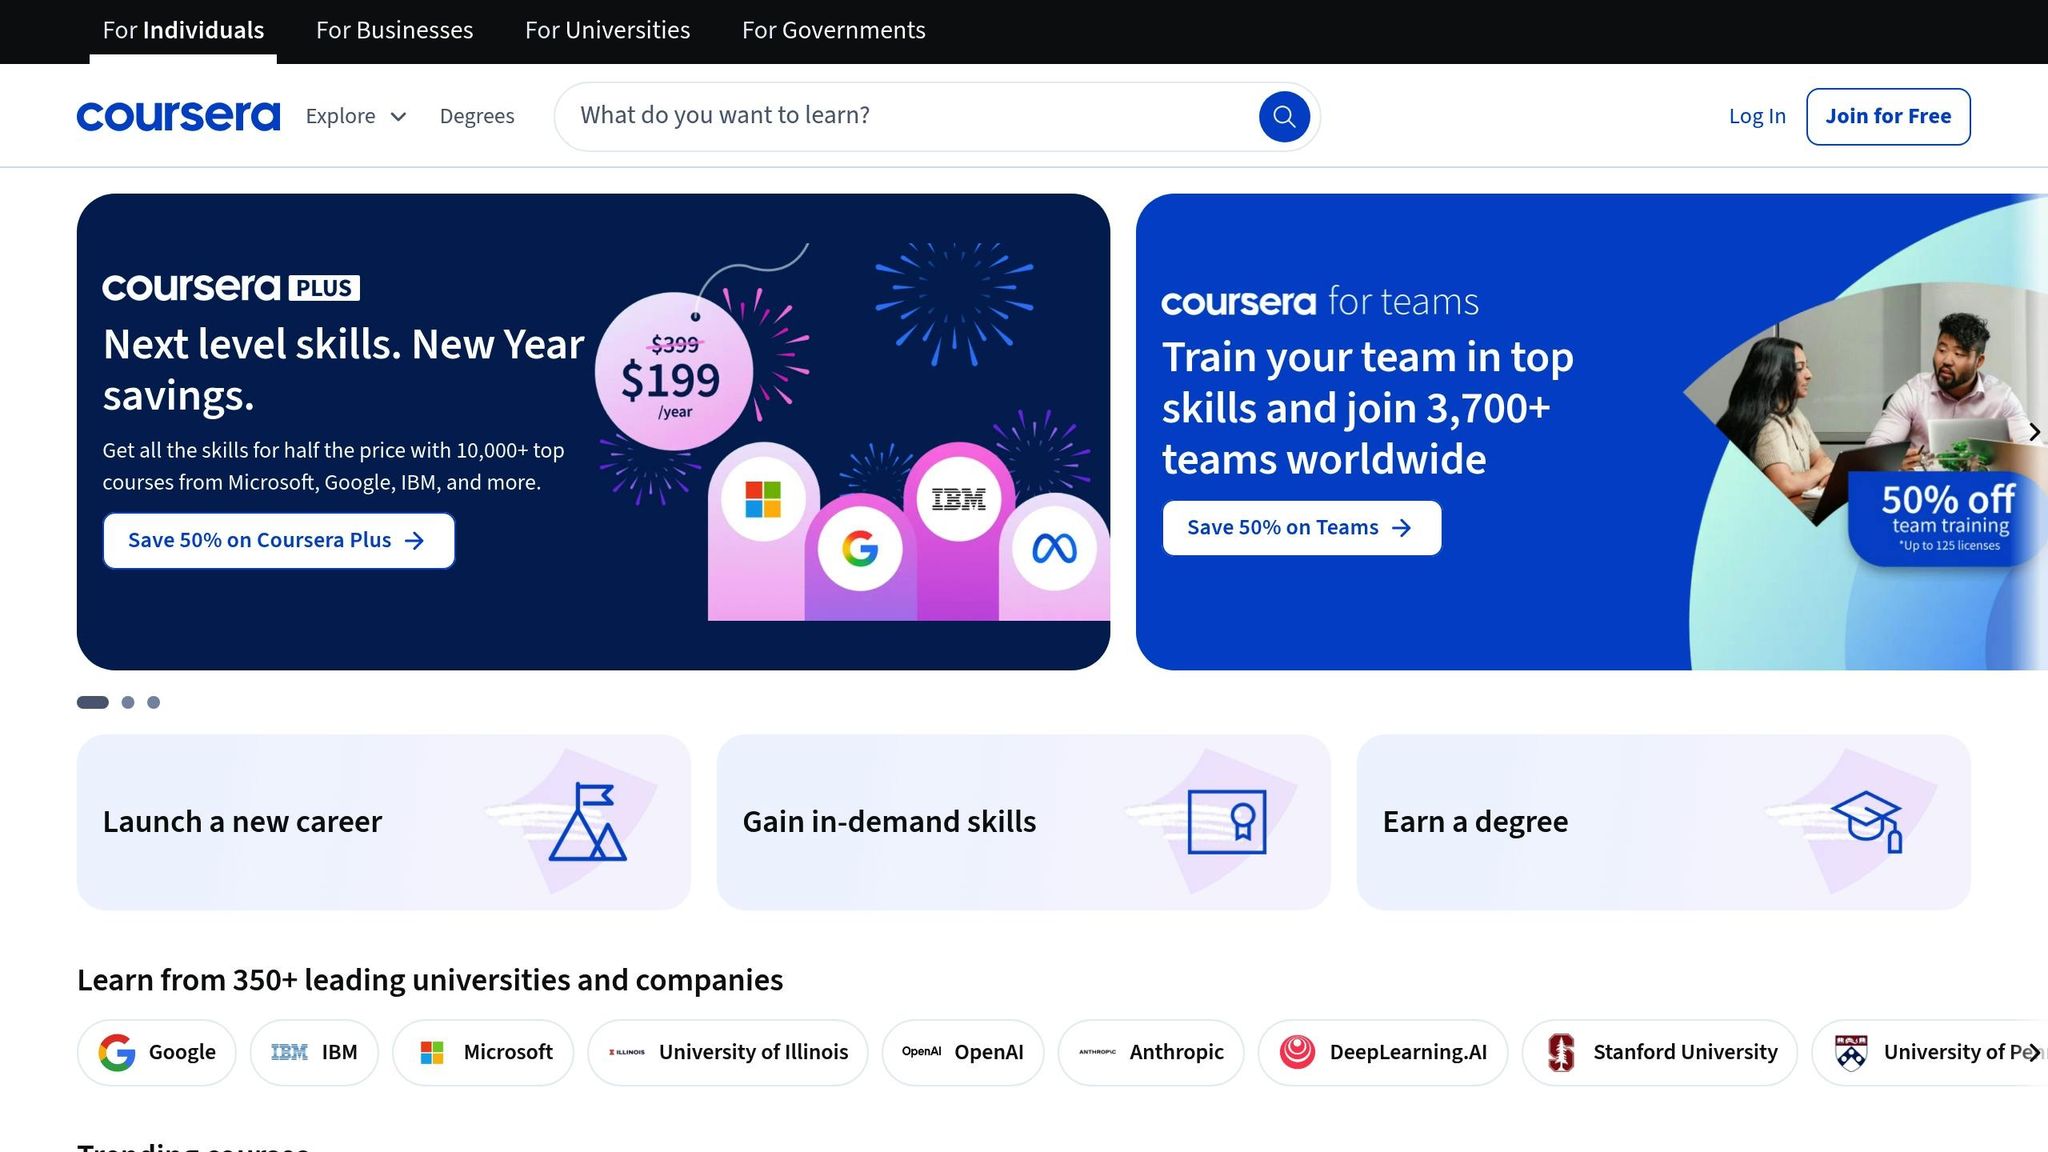
Task: Select the University of Illinois logo
Action: [728, 1052]
